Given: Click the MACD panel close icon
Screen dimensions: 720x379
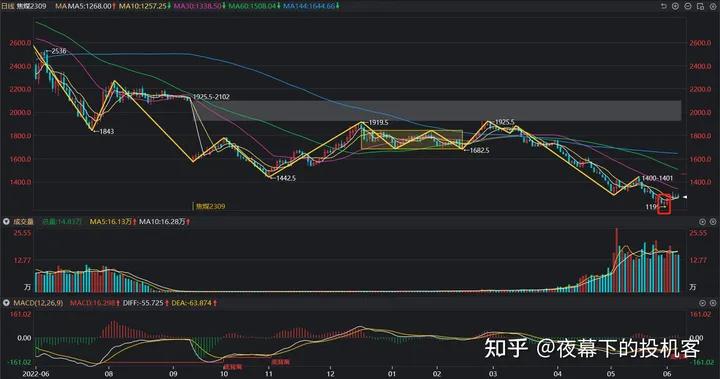Looking at the screenshot, I should coord(713,303).
